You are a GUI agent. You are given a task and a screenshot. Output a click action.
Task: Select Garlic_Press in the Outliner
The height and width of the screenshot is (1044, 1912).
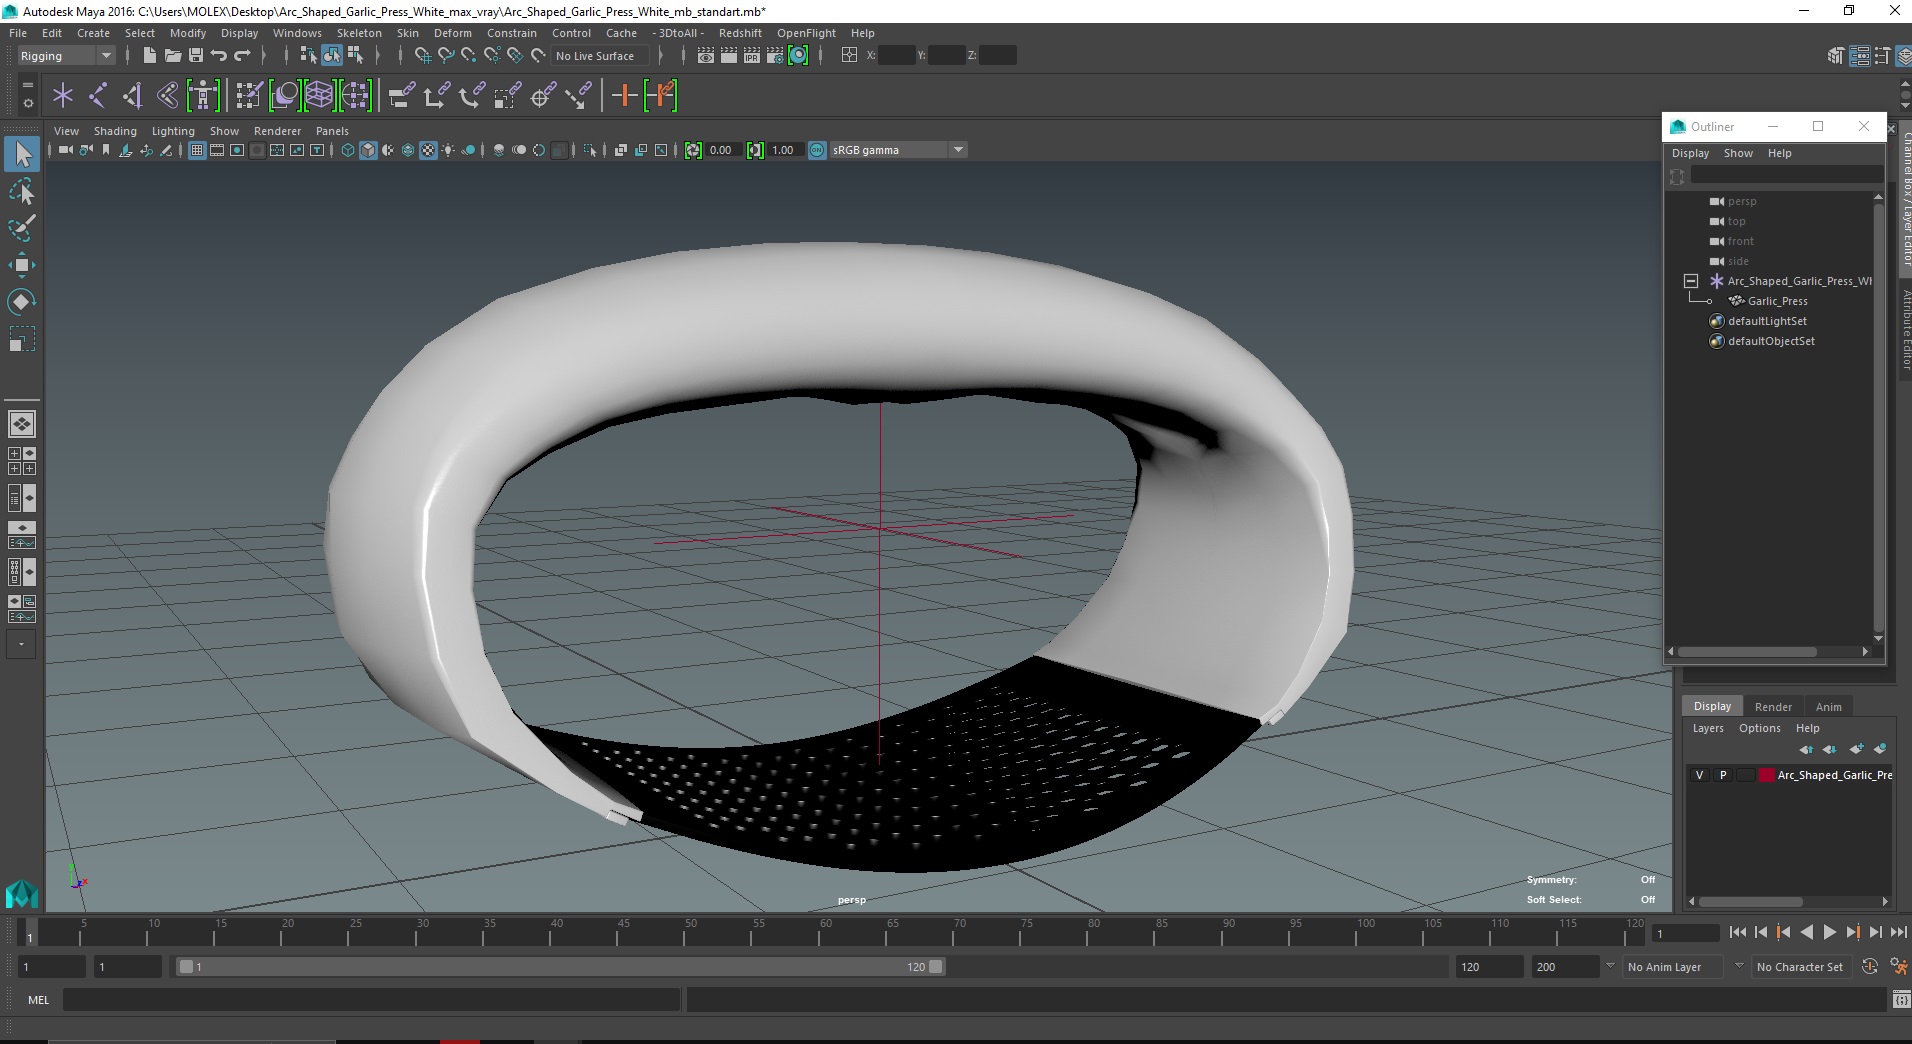[1777, 301]
